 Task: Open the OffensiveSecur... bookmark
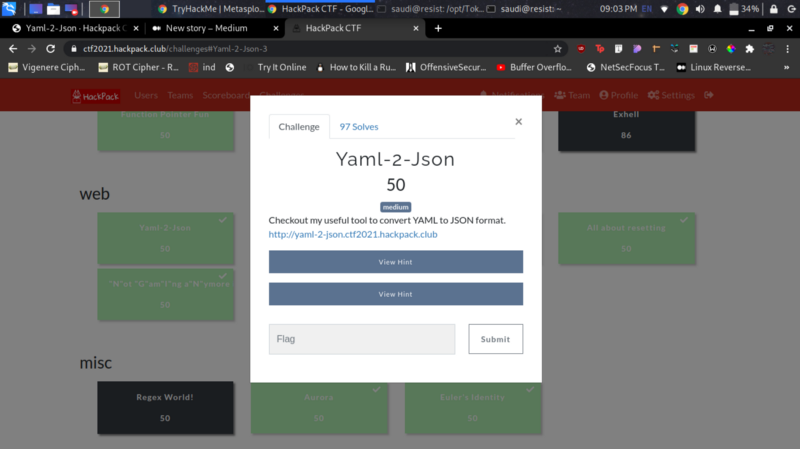pyautogui.click(x=445, y=67)
